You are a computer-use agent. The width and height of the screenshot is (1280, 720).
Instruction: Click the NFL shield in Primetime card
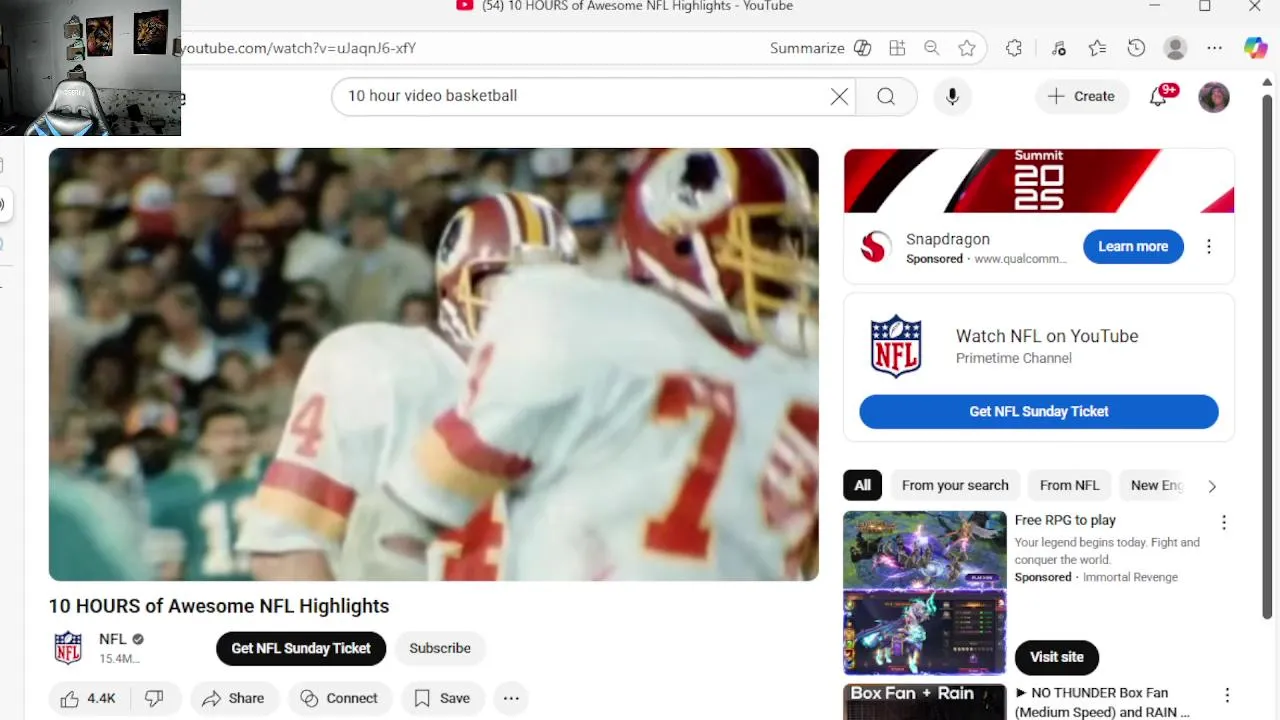coord(896,347)
